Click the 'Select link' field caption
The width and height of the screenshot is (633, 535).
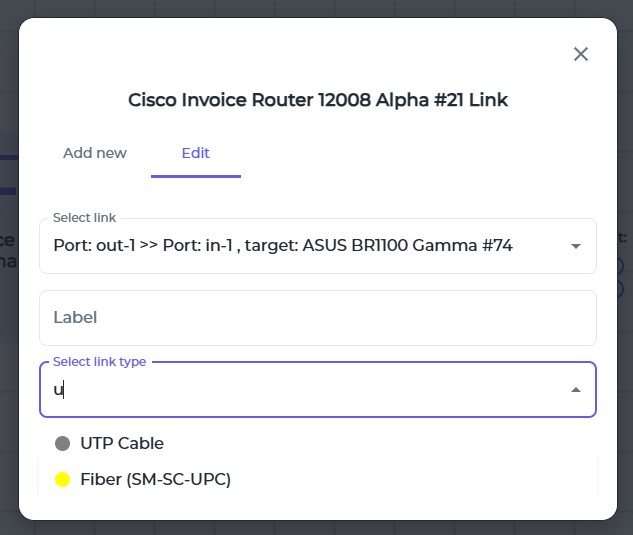point(84,218)
